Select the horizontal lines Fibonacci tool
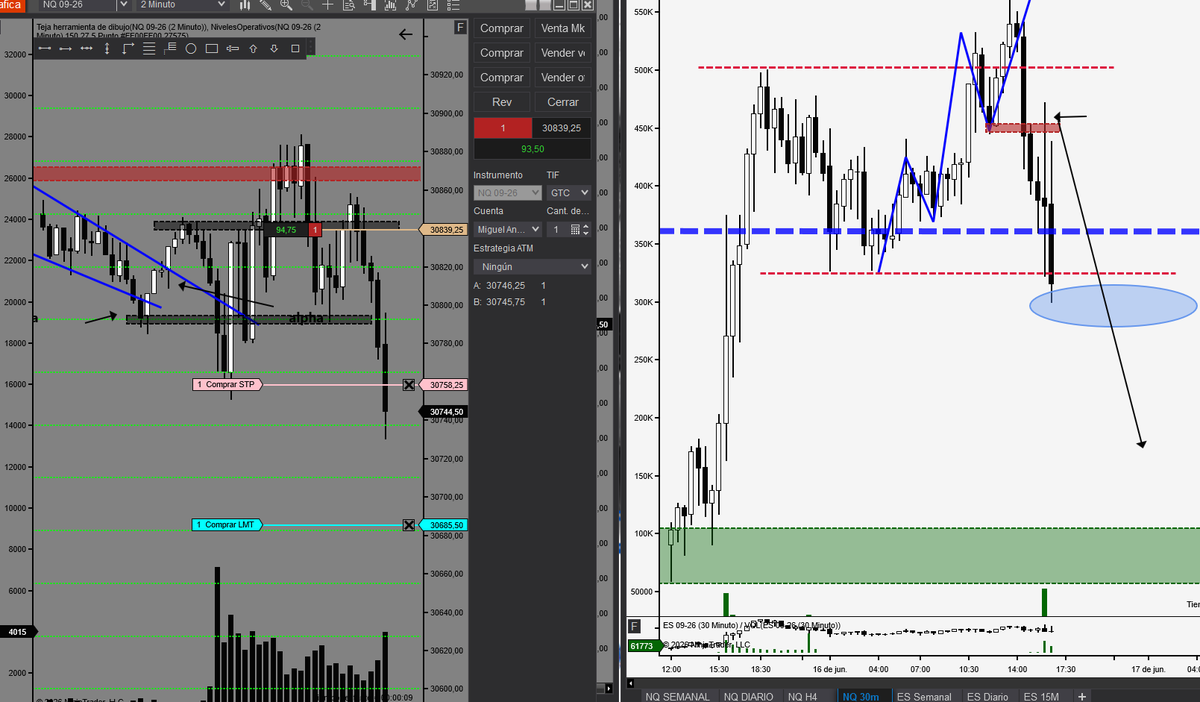The height and width of the screenshot is (702, 1200). (149, 48)
